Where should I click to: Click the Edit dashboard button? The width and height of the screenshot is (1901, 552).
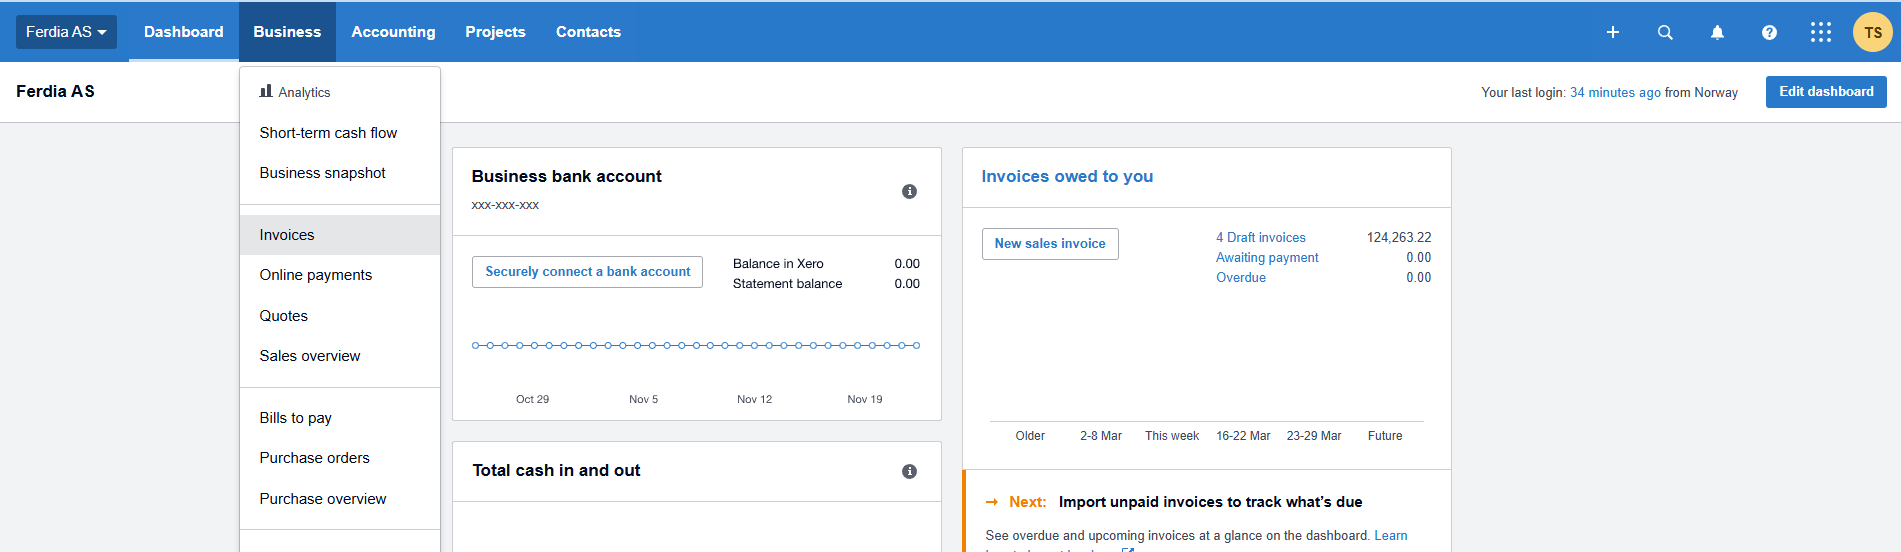1825,92
